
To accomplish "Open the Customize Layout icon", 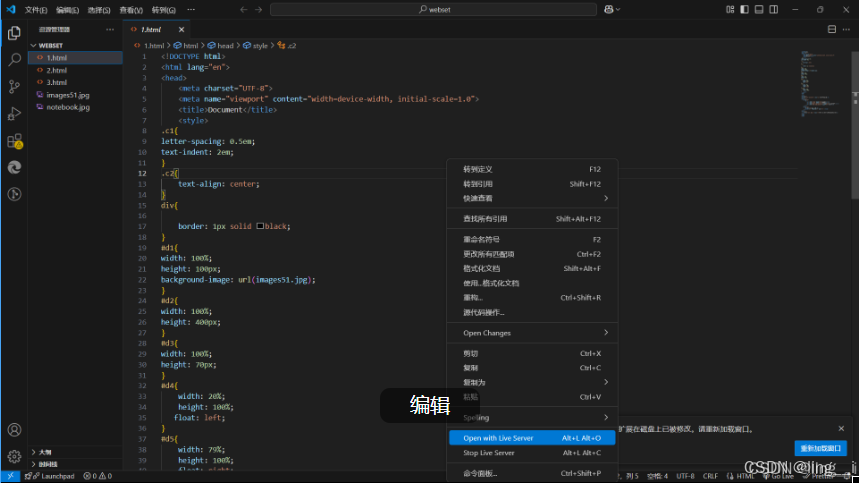I will click(x=730, y=9).
